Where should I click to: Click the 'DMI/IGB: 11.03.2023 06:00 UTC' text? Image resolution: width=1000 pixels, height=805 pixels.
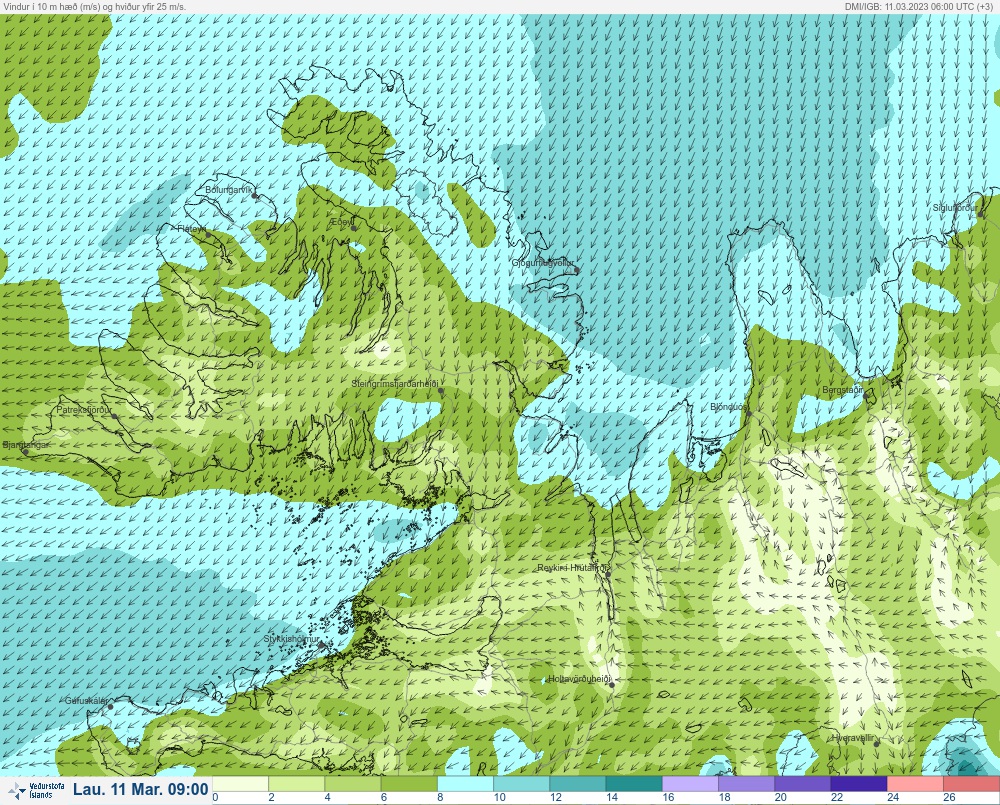point(909,6)
